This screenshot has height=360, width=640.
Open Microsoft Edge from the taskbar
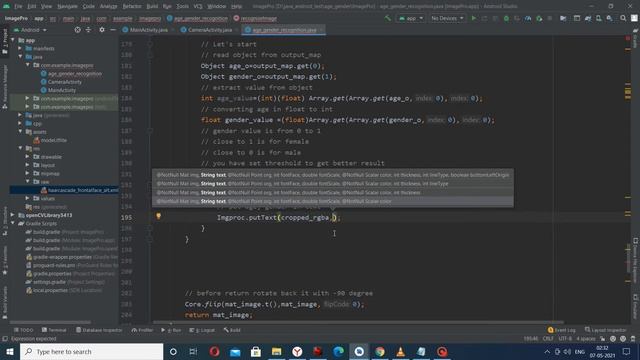click(338, 351)
